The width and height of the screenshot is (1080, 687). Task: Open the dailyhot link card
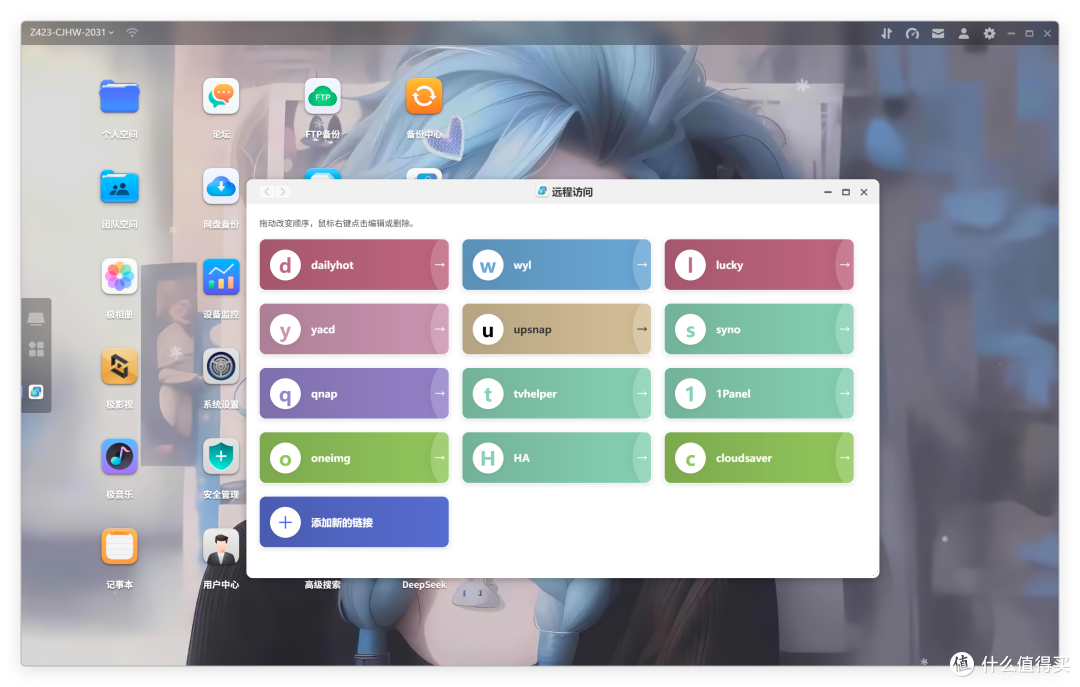click(x=354, y=265)
